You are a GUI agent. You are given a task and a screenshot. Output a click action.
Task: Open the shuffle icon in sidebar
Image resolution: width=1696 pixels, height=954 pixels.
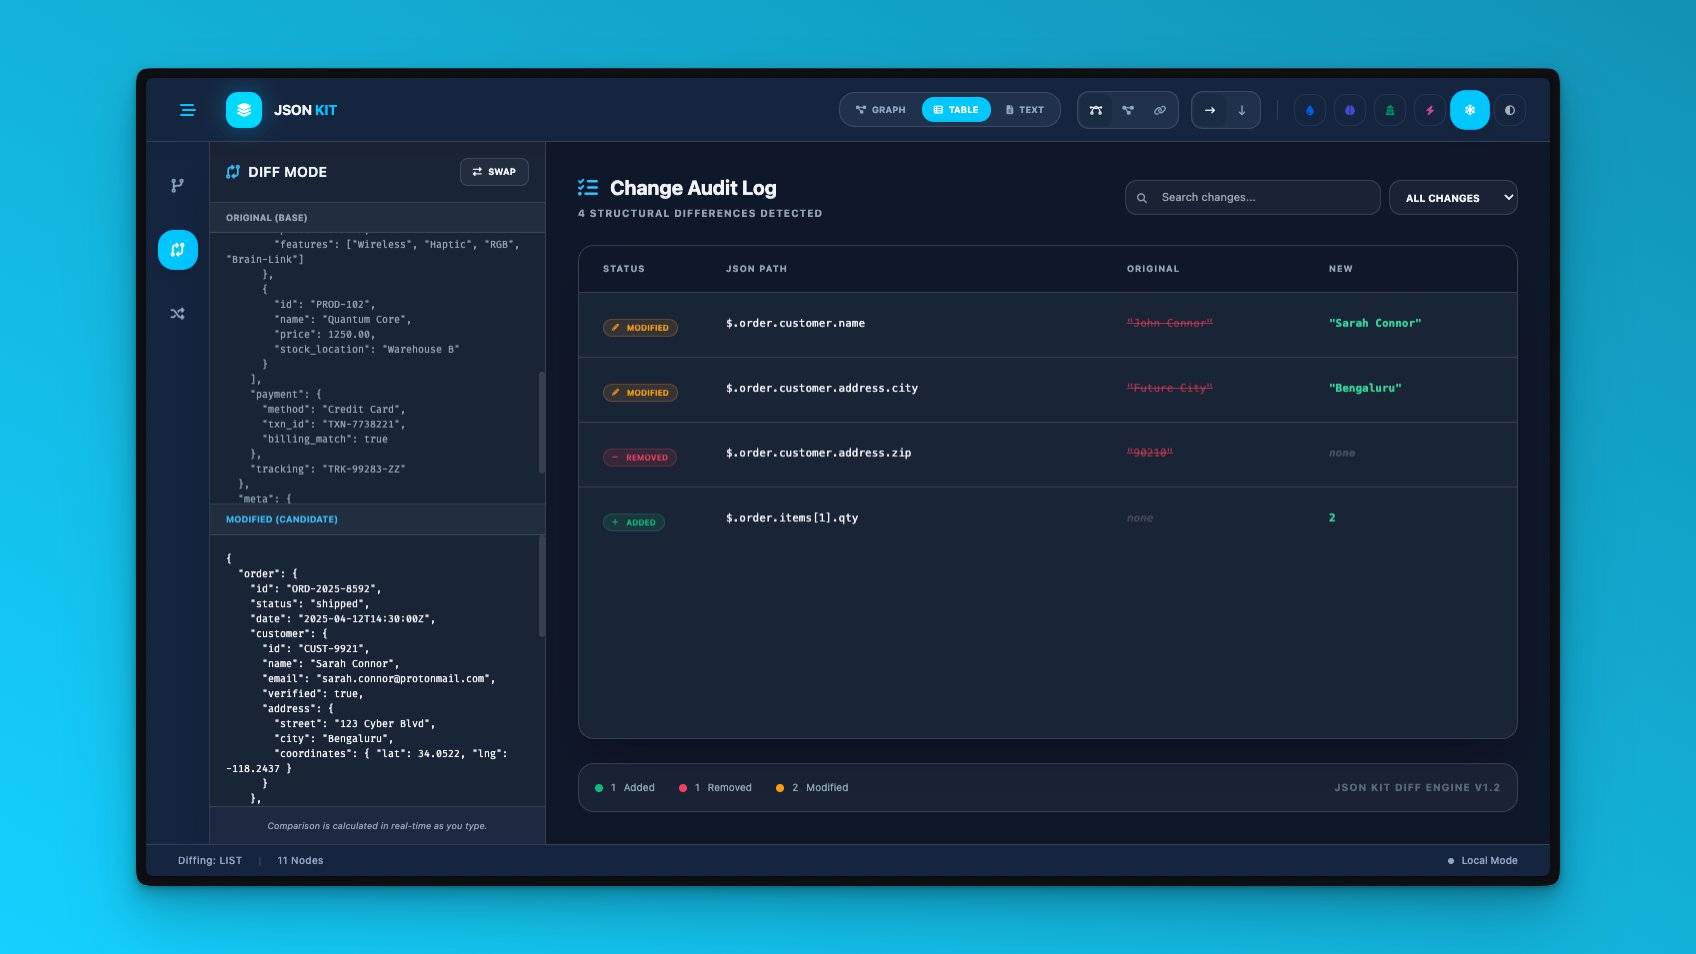pos(177,313)
